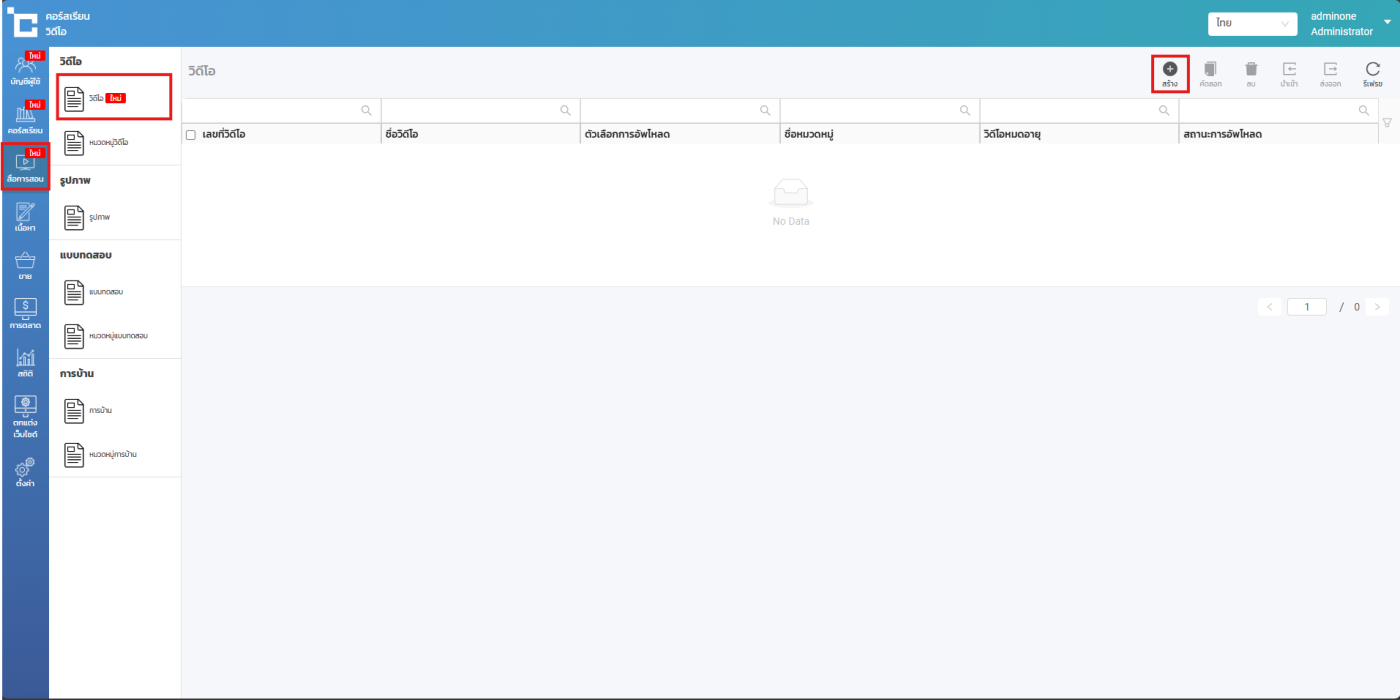Go to next page with right arrow

click(1377, 307)
